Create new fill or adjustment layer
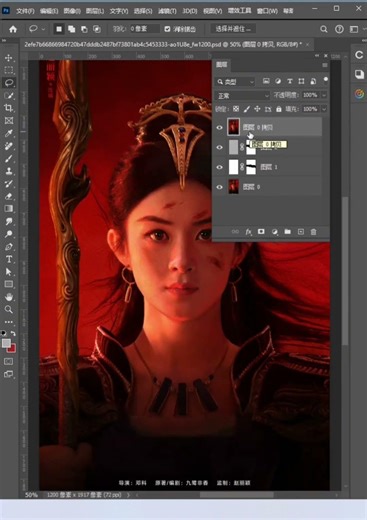Viewport: 367px width, 520px height. tap(274, 232)
